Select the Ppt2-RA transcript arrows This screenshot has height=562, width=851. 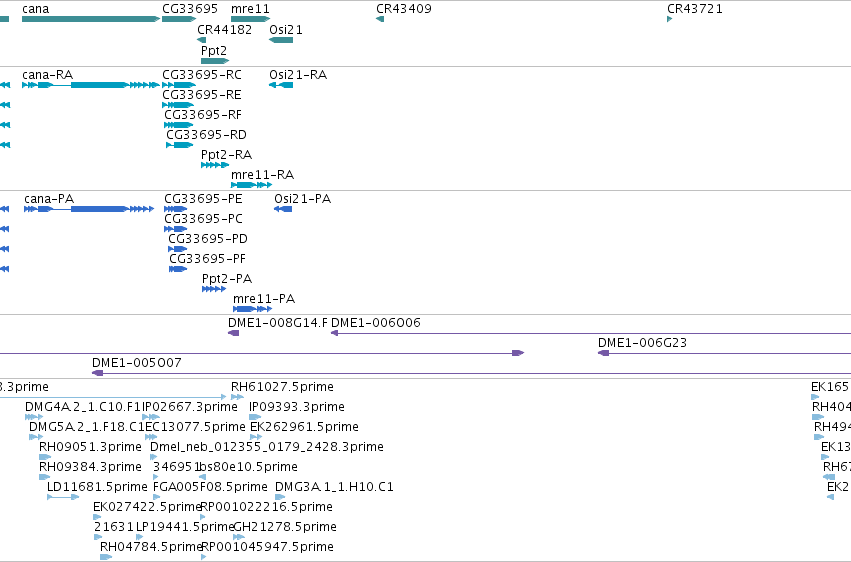(215, 165)
